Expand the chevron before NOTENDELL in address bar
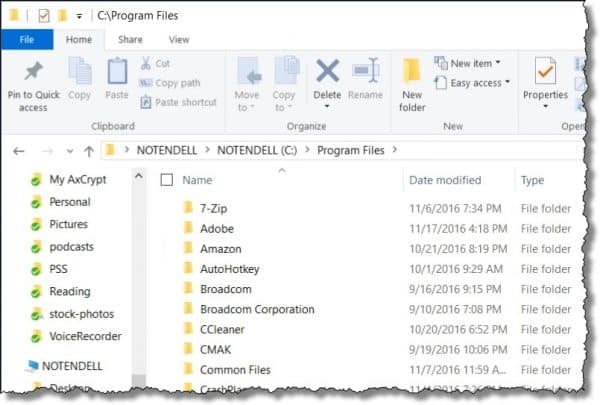The width and height of the screenshot is (600, 405). point(127,150)
